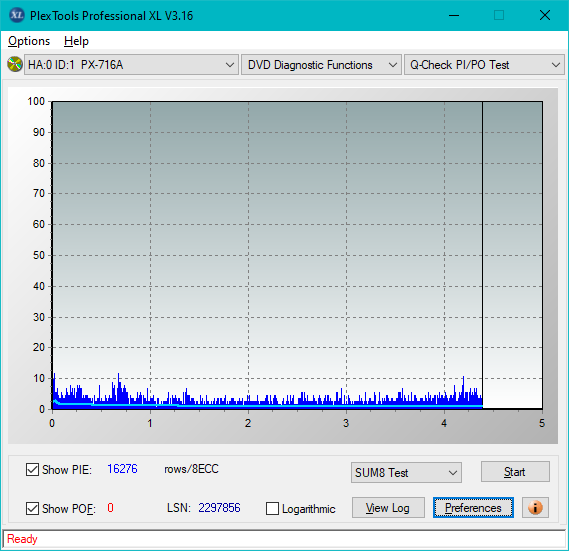Toggle the Show PIE checkbox
This screenshot has height=551, width=569.
32,469
